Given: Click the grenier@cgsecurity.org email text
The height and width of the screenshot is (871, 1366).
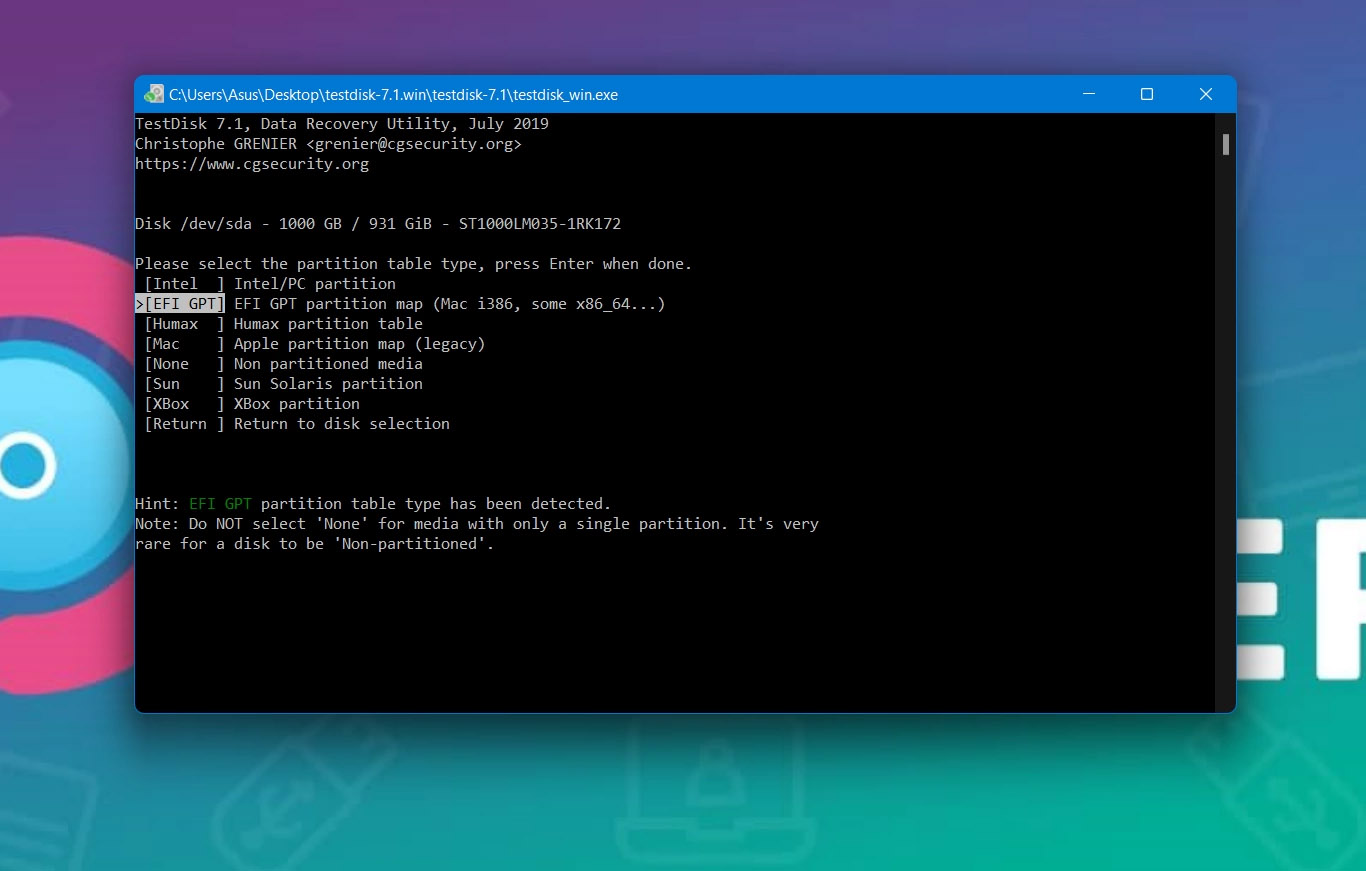Looking at the screenshot, I should (414, 144).
